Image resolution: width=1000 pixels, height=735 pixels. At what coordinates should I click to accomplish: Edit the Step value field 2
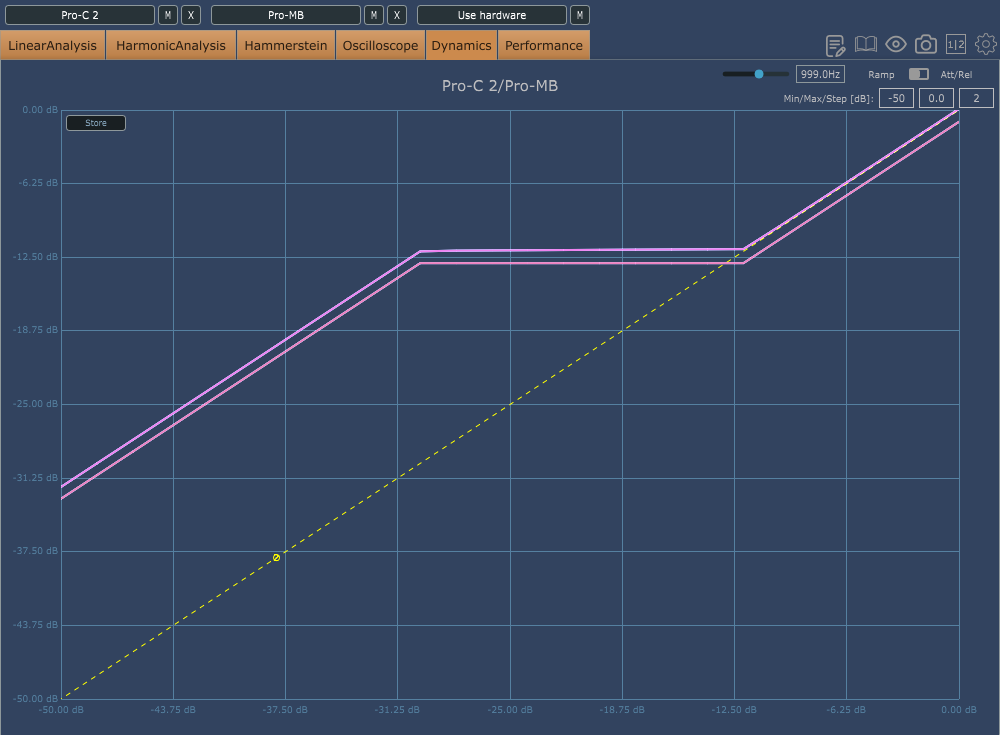point(976,98)
